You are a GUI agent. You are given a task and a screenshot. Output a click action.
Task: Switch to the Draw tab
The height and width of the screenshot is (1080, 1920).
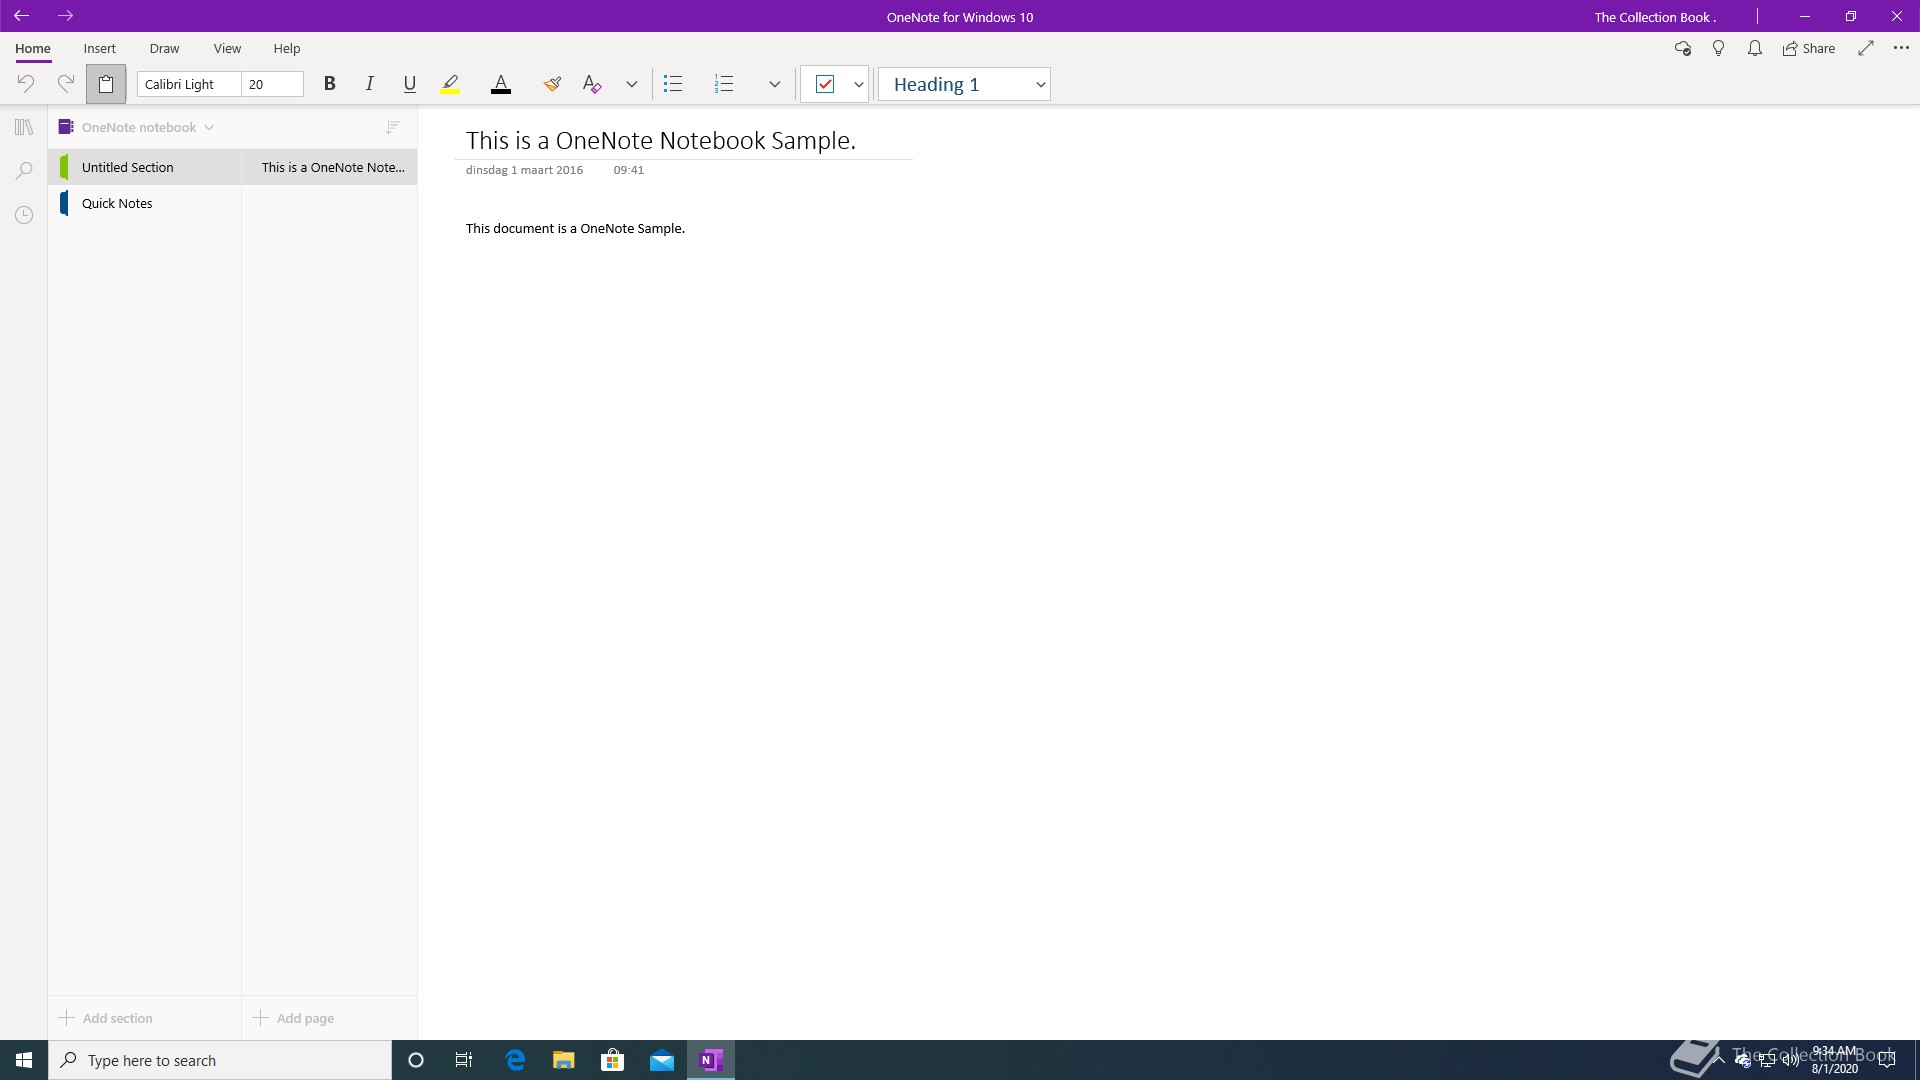[x=164, y=48]
